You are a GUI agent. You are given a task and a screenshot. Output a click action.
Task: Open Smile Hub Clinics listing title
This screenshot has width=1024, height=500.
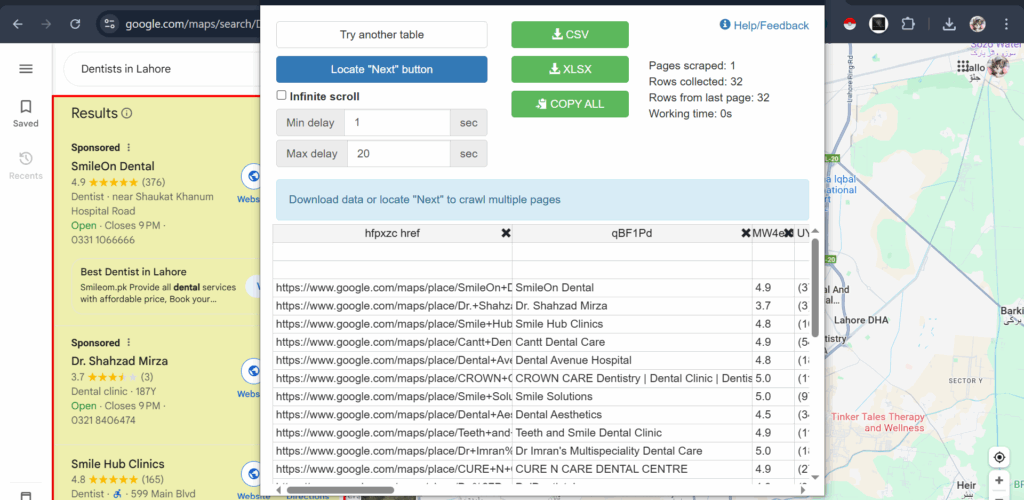(118, 464)
